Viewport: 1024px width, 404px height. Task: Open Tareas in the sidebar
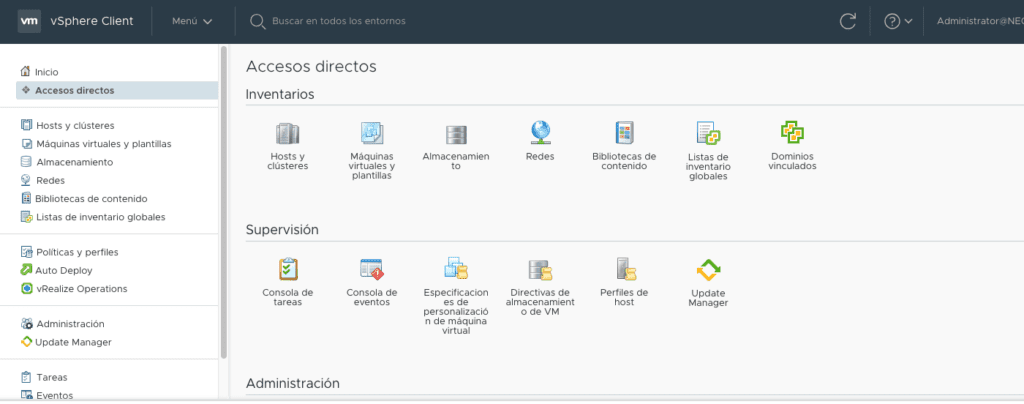pos(44,377)
